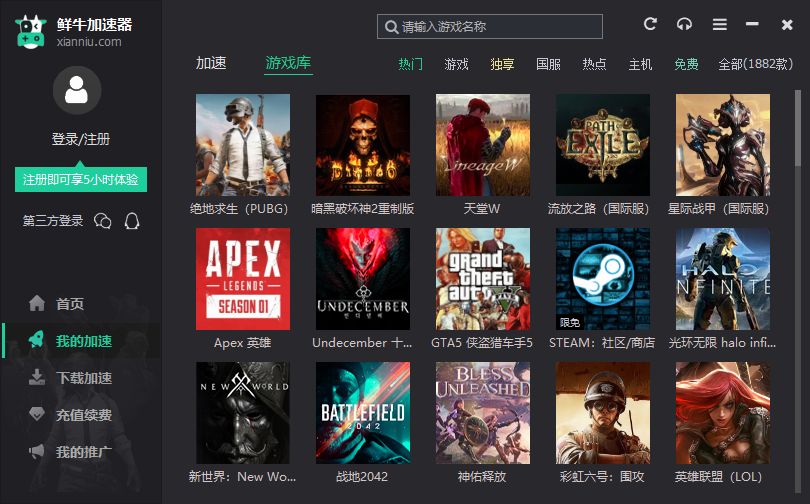Open the 首页 sidebar item
Image resolution: width=810 pixels, height=504 pixels.
[x=81, y=304]
